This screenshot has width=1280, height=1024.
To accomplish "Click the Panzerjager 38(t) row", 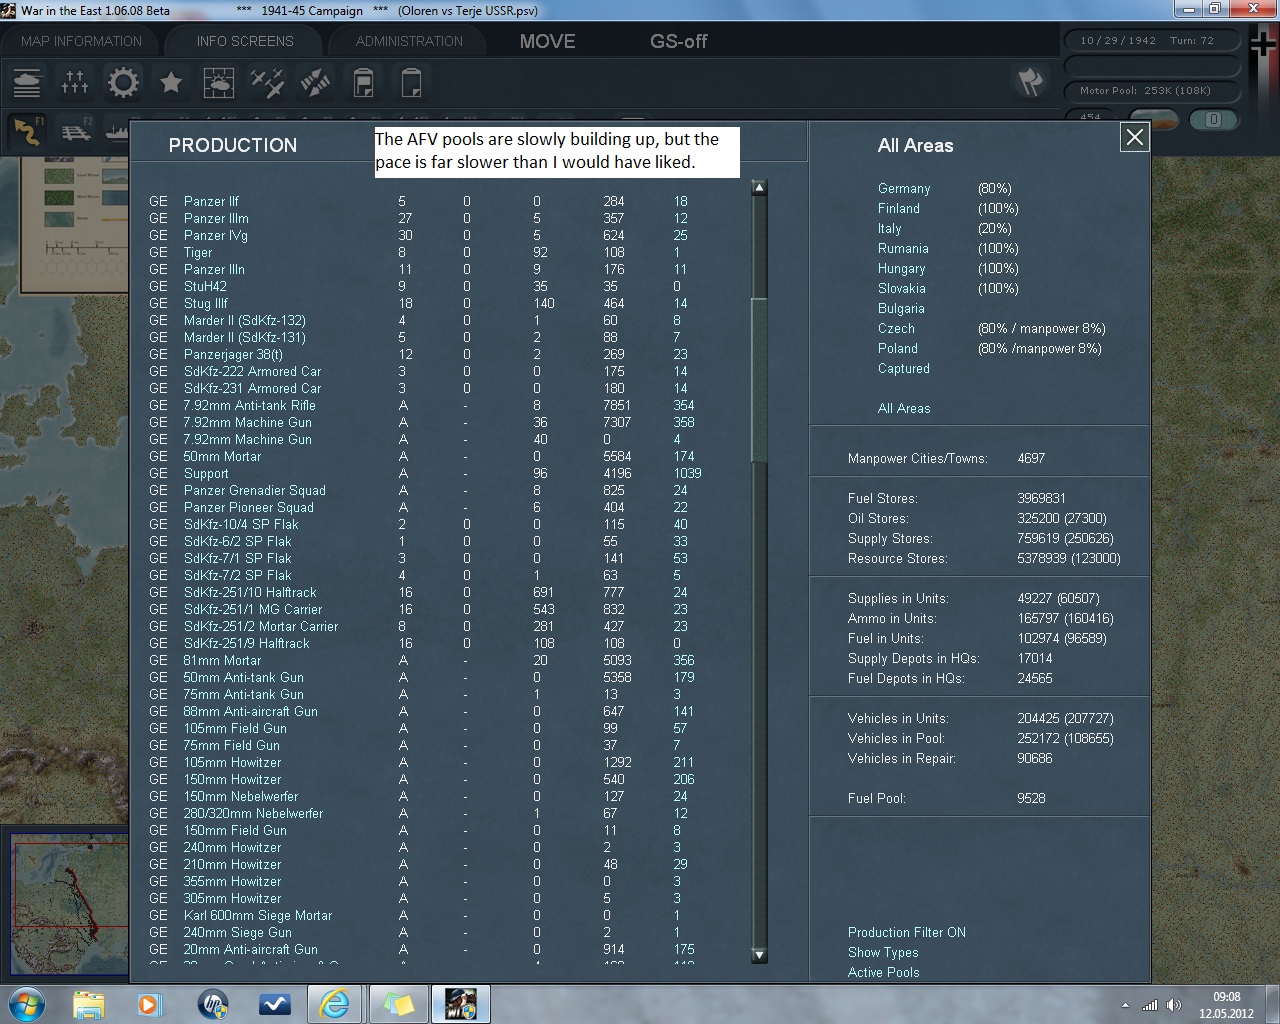I will (420, 354).
